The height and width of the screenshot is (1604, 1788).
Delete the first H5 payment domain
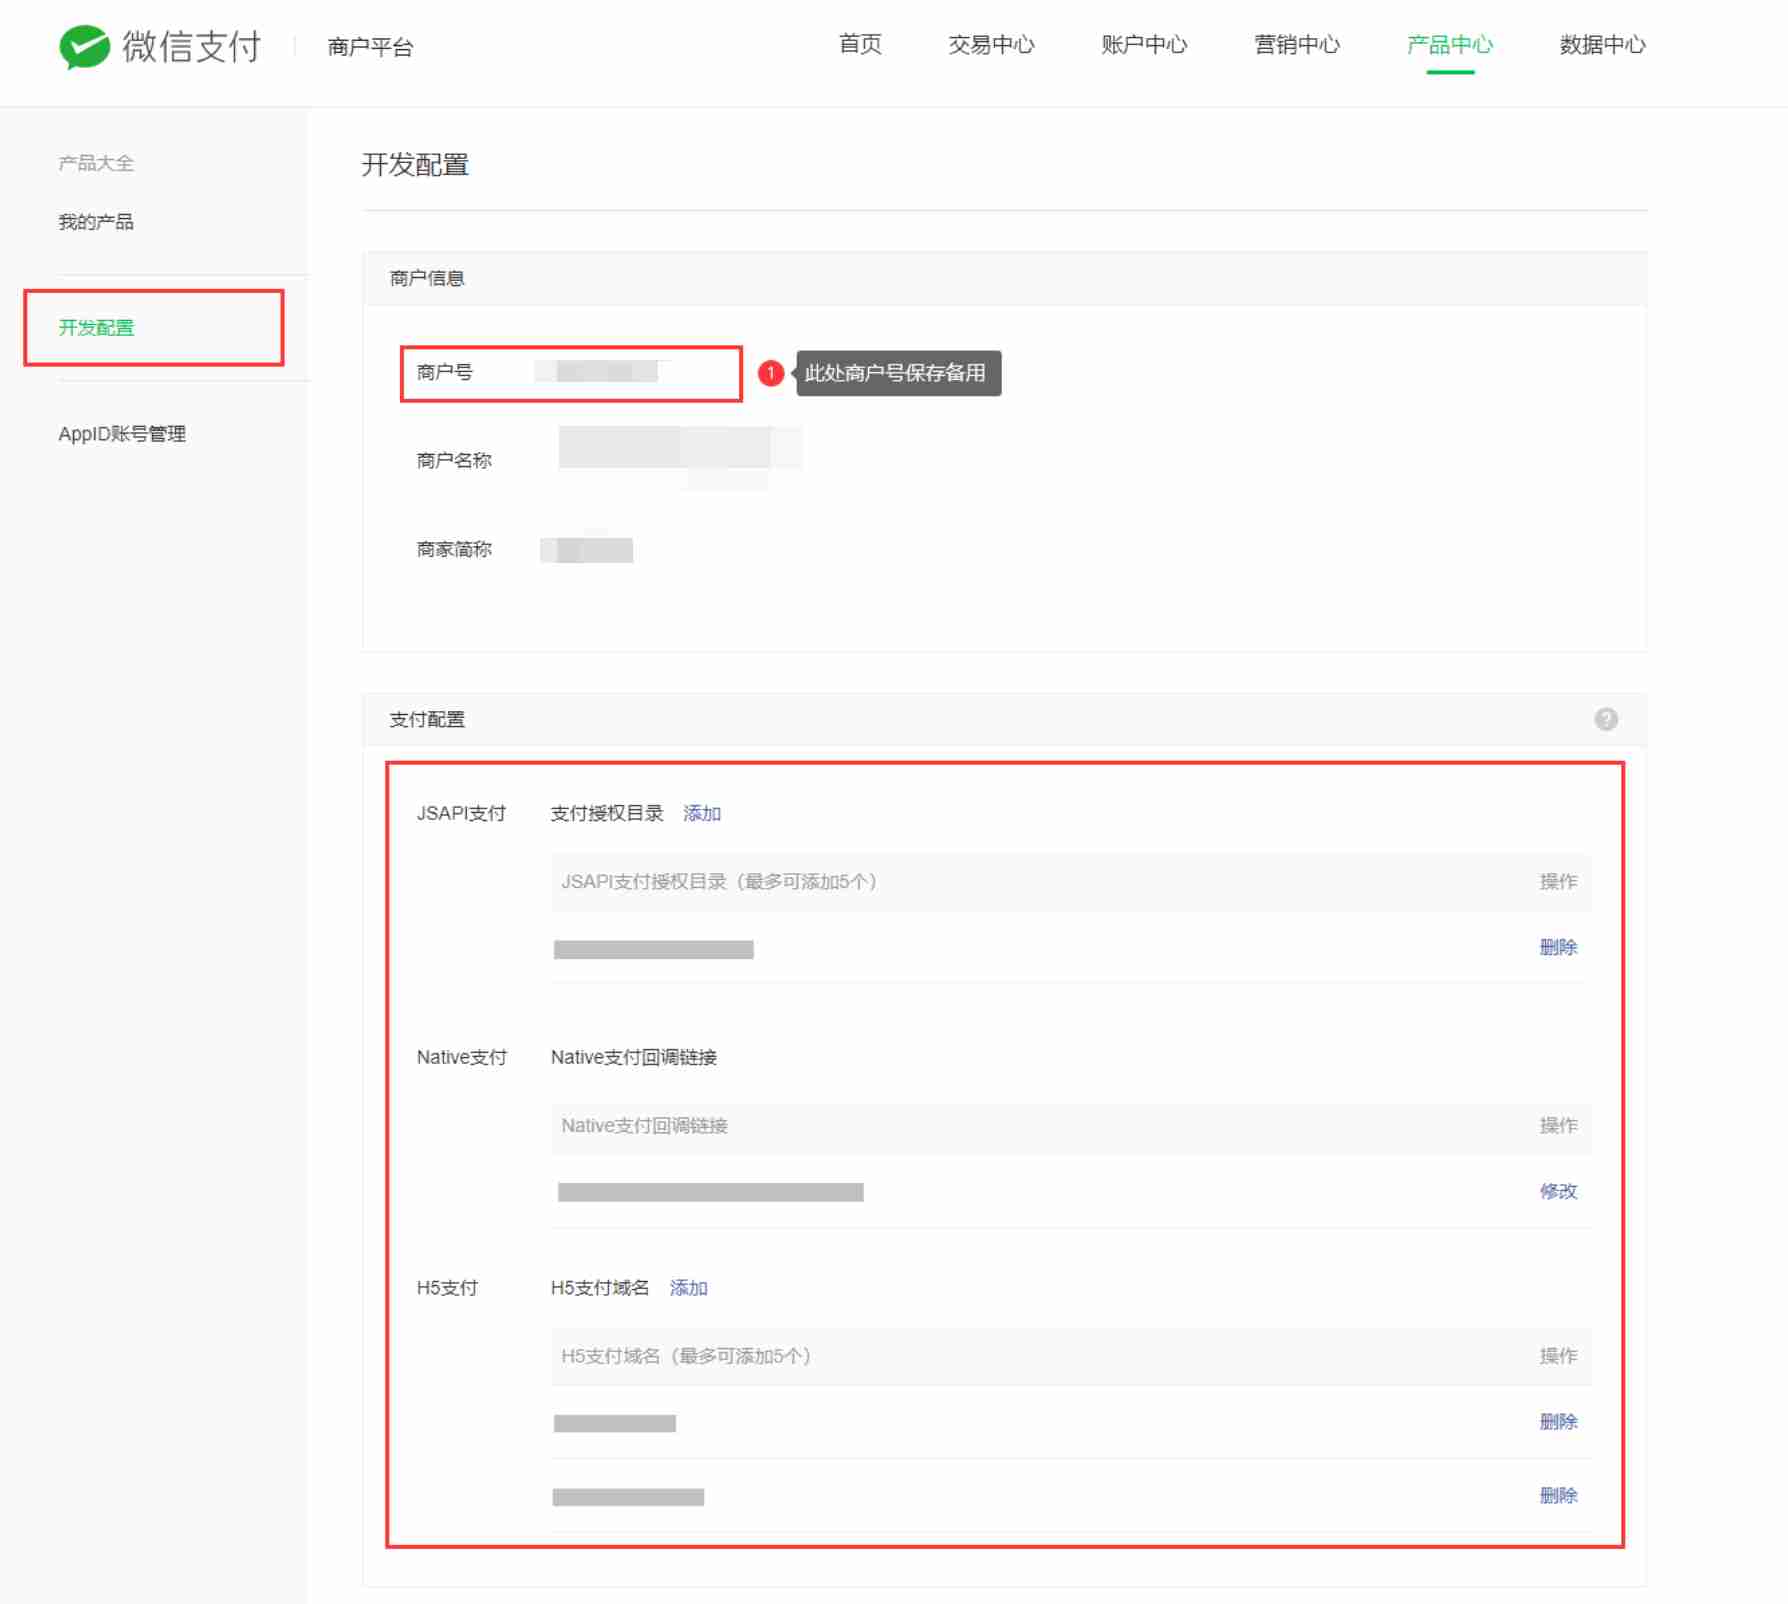tap(1557, 1421)
